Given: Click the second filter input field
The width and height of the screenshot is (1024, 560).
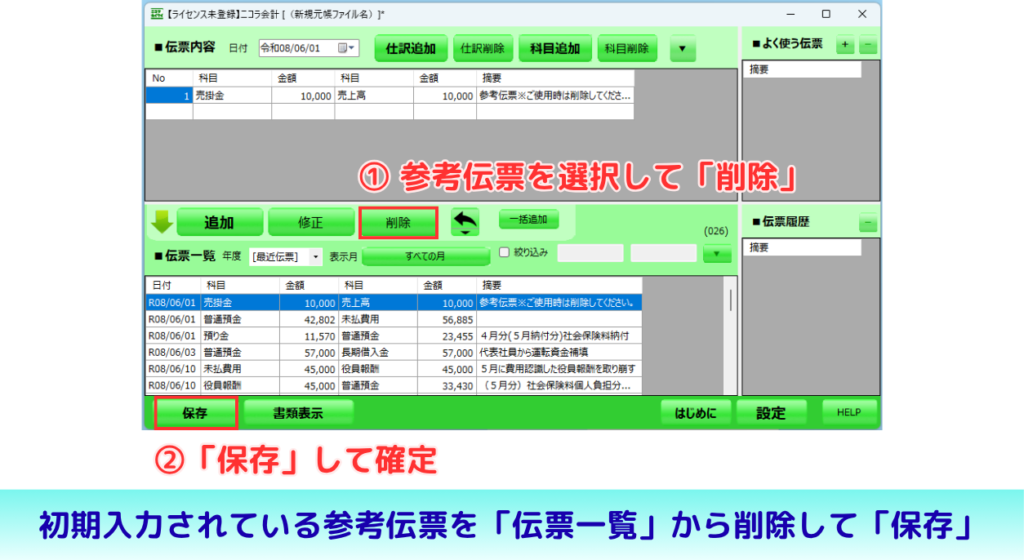Looking at the screenshot, I should (x=664, y=253).
